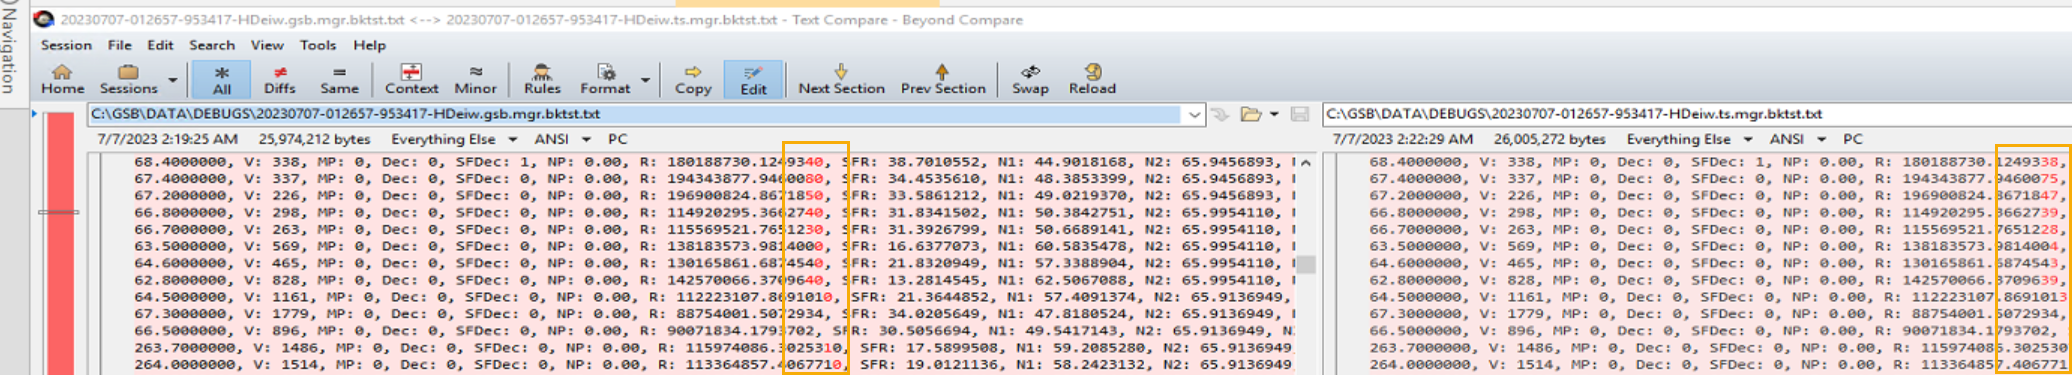
Task: Open the left file path dropdown
Action: 1194,114
